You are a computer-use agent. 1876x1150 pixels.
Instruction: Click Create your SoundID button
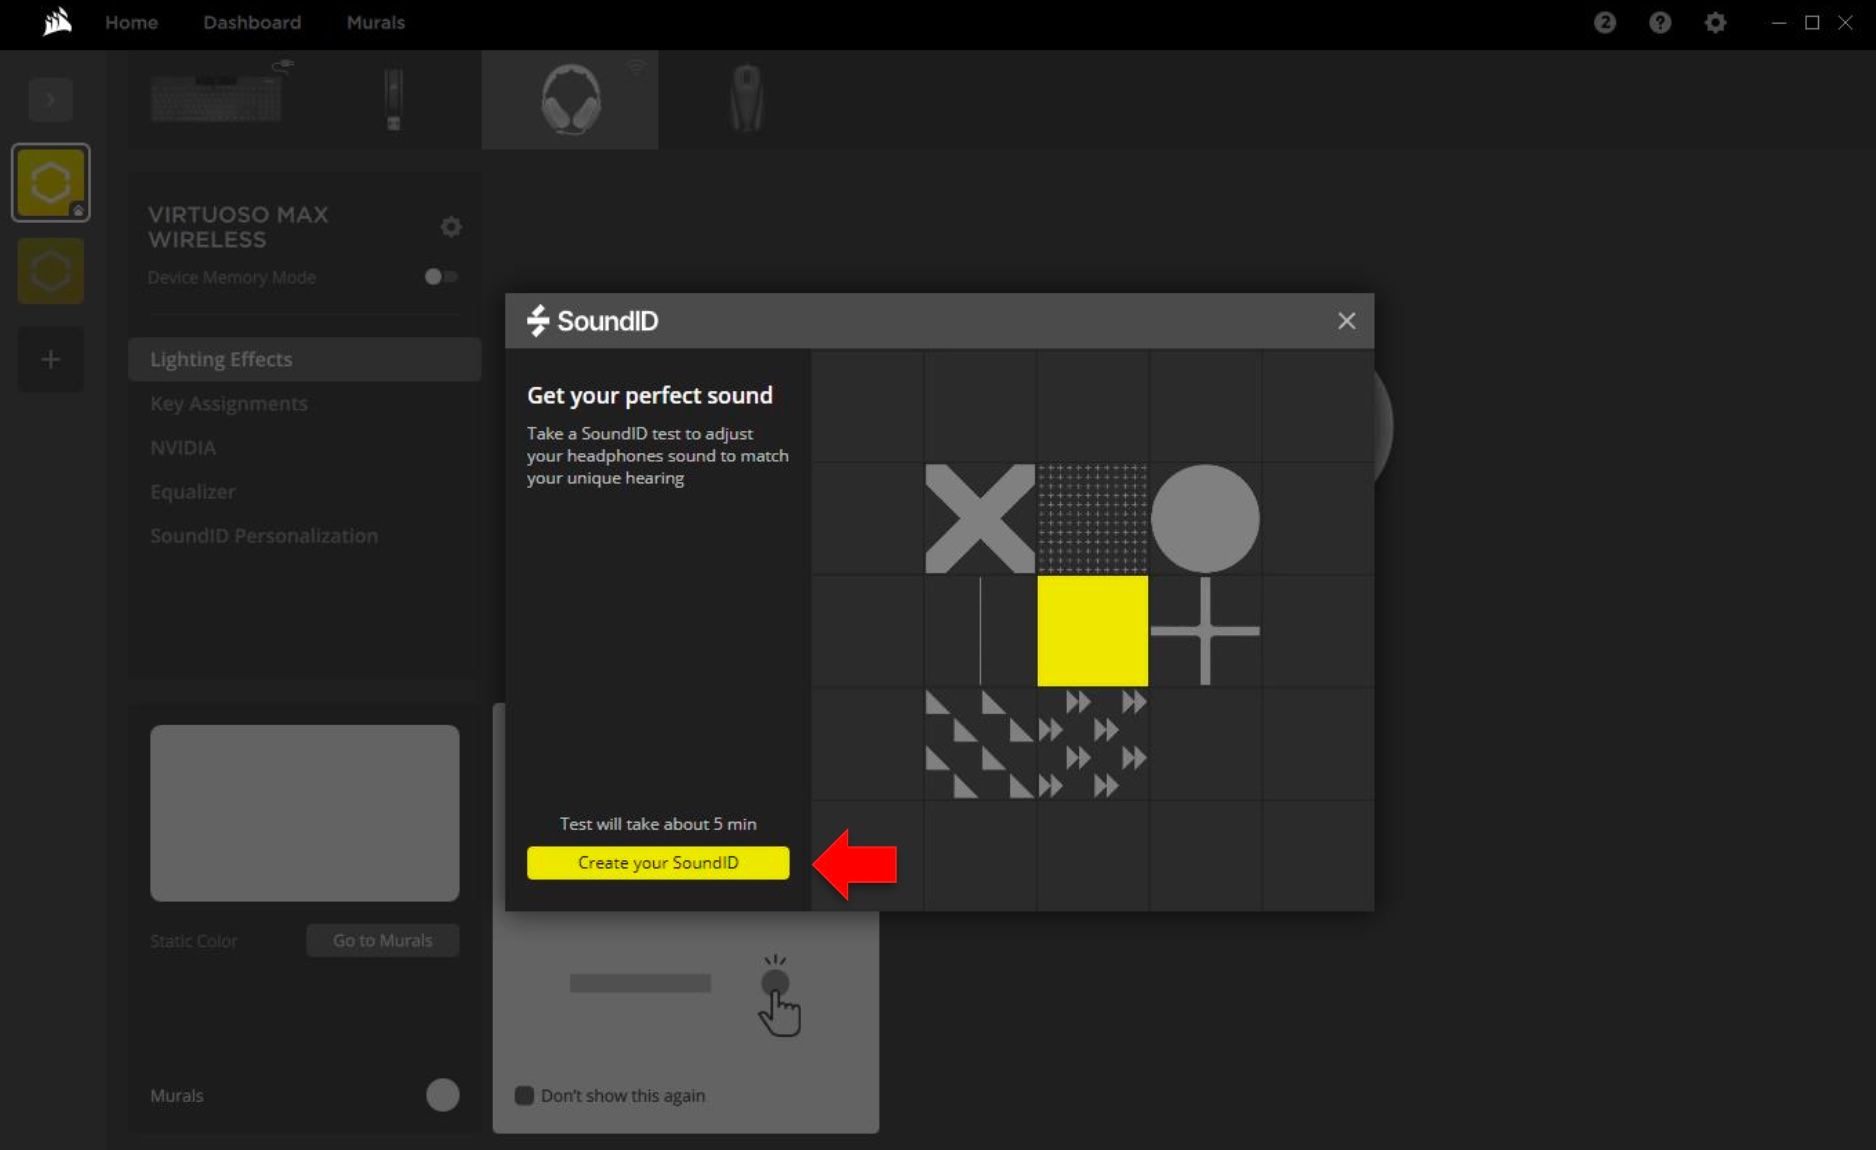click(x=658, y=863)
